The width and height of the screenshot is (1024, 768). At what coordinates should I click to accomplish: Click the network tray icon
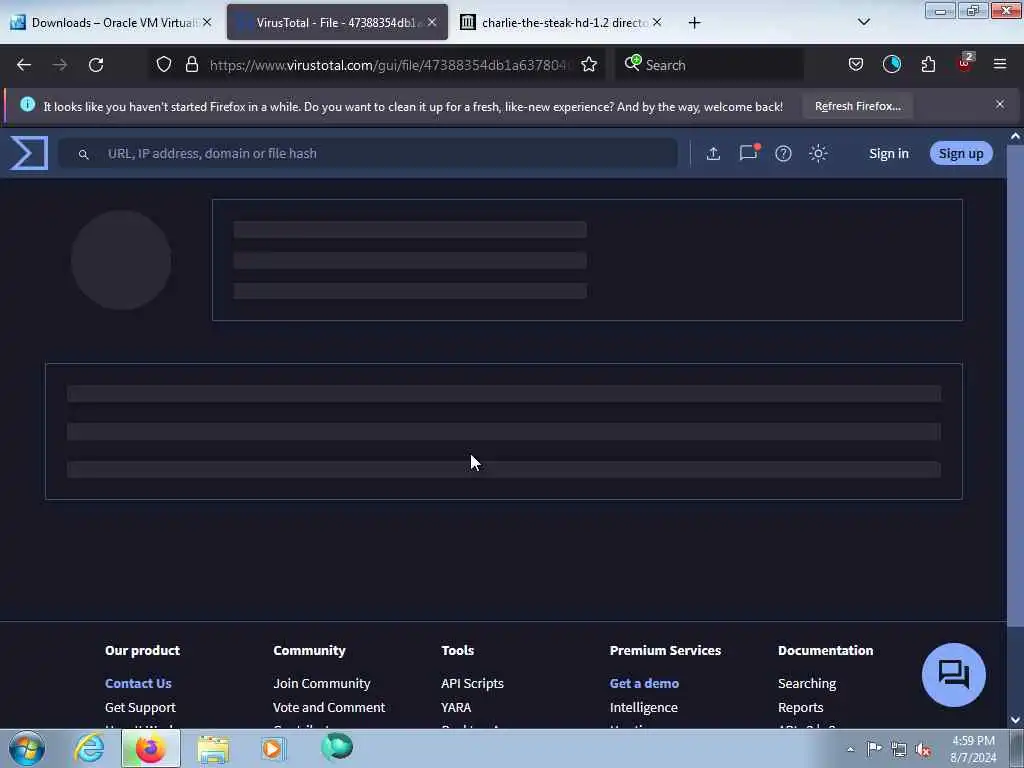pos(899,749)
